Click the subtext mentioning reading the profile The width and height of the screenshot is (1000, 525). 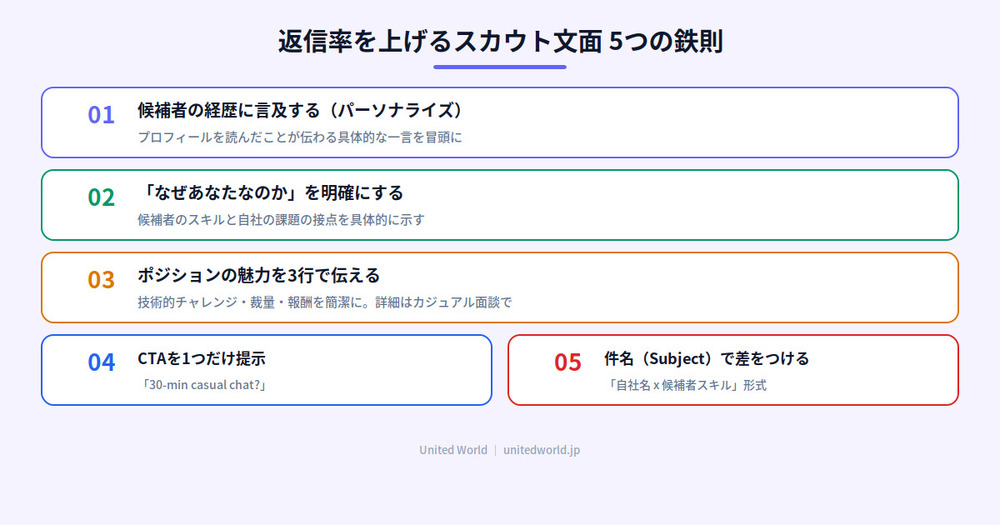(300, 137)
